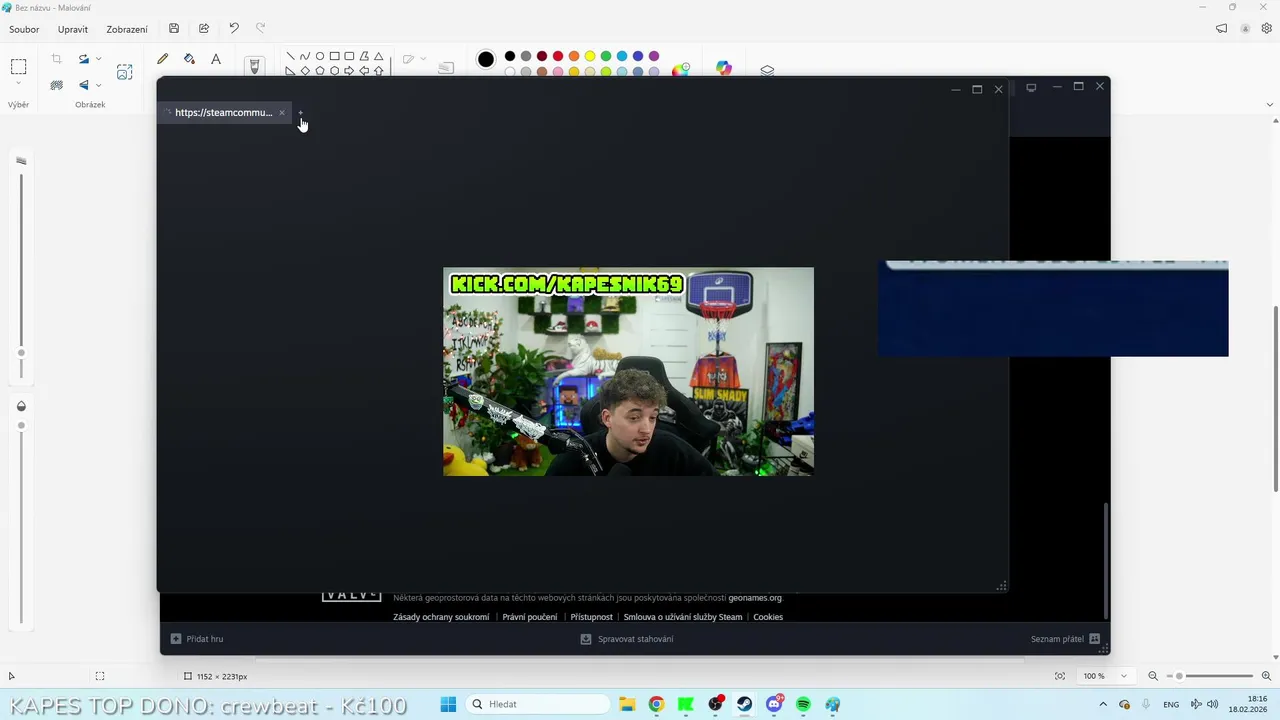
Task: Open the Právní poučení link
Action: (x=530, y=617)
